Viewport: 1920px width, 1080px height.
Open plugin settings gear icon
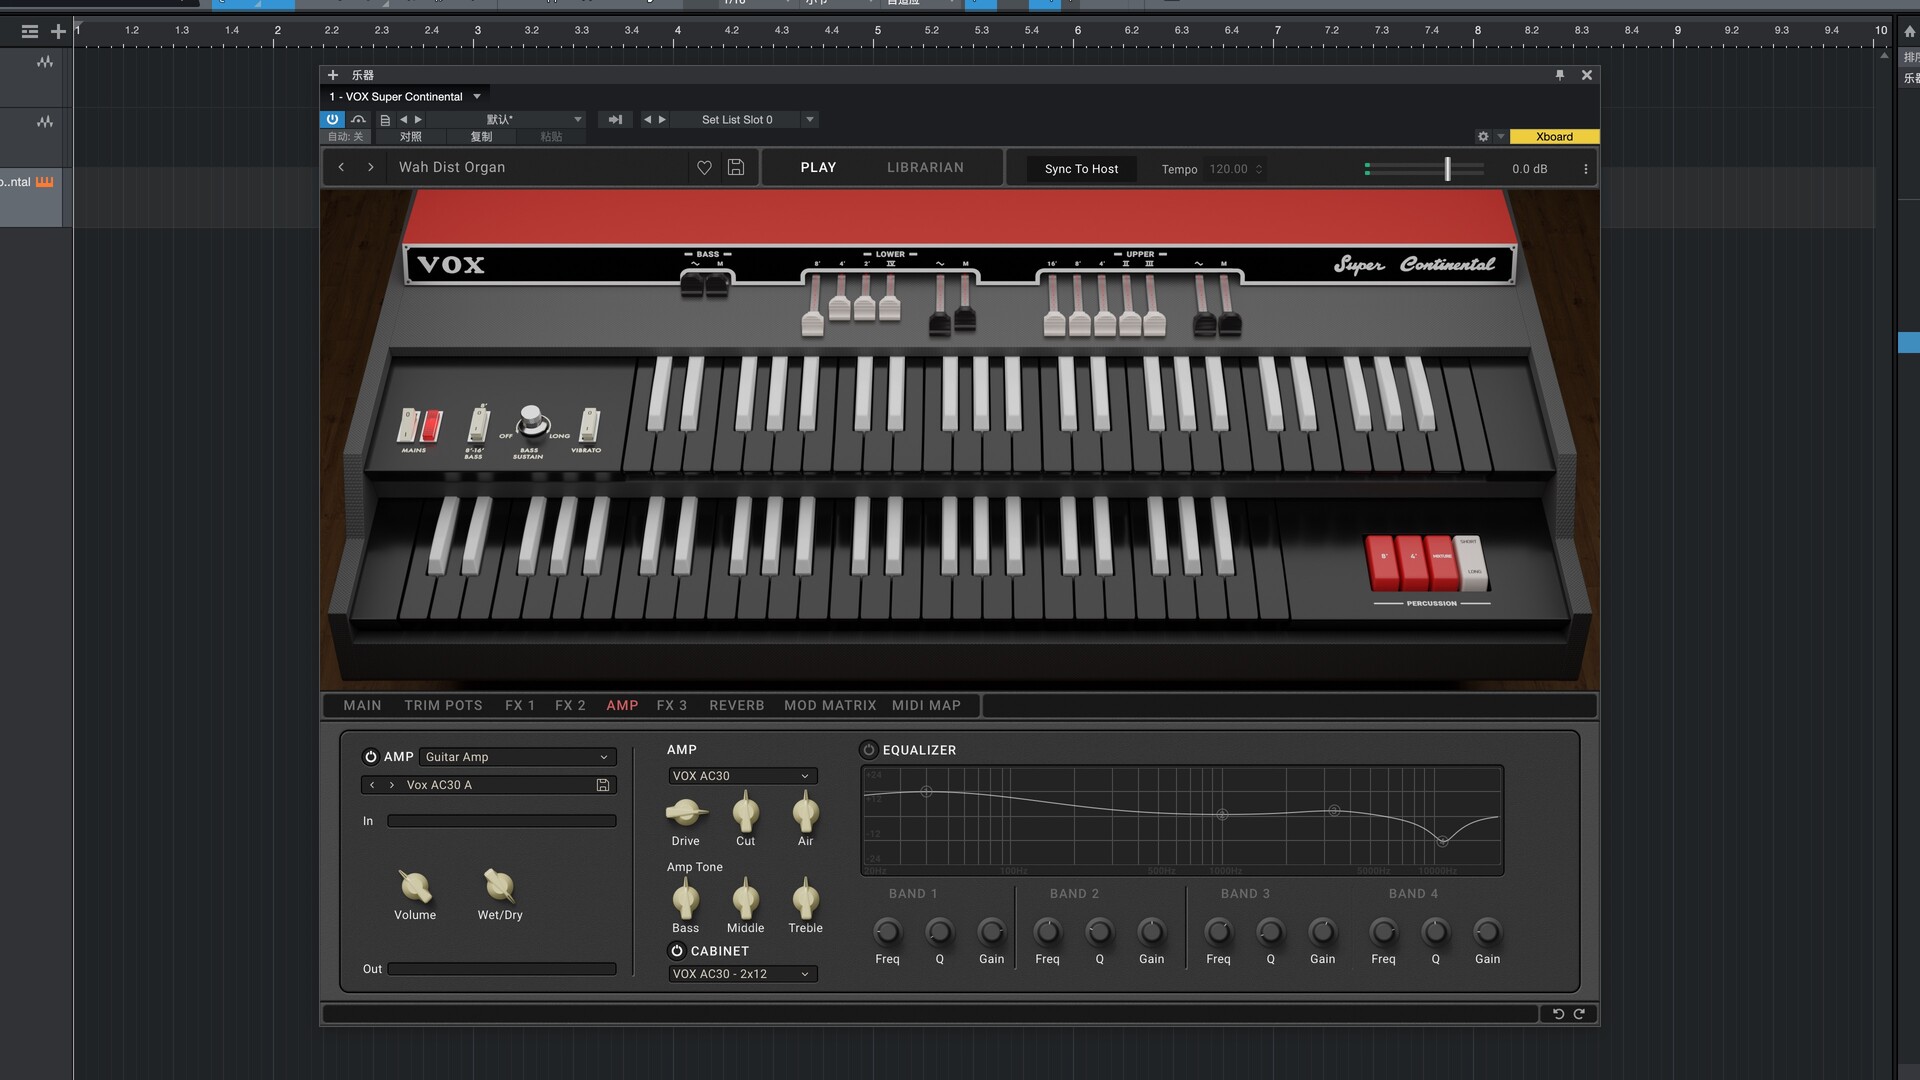[1483, 137]
